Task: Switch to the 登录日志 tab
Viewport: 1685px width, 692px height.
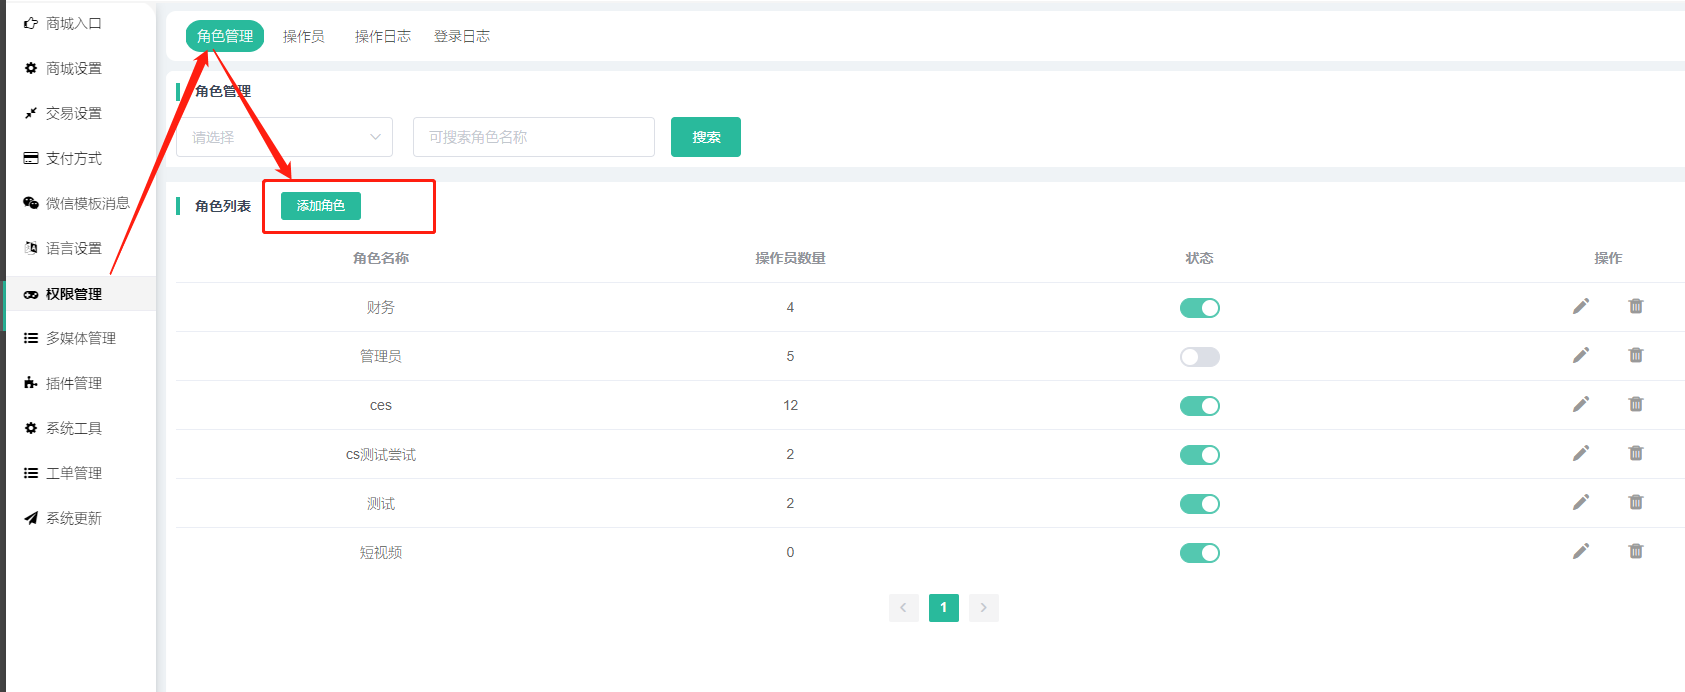Action: click(x=461, y=37)
